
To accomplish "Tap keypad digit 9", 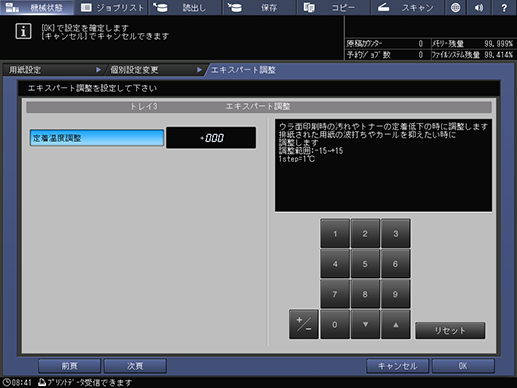I will pos(395,294).
